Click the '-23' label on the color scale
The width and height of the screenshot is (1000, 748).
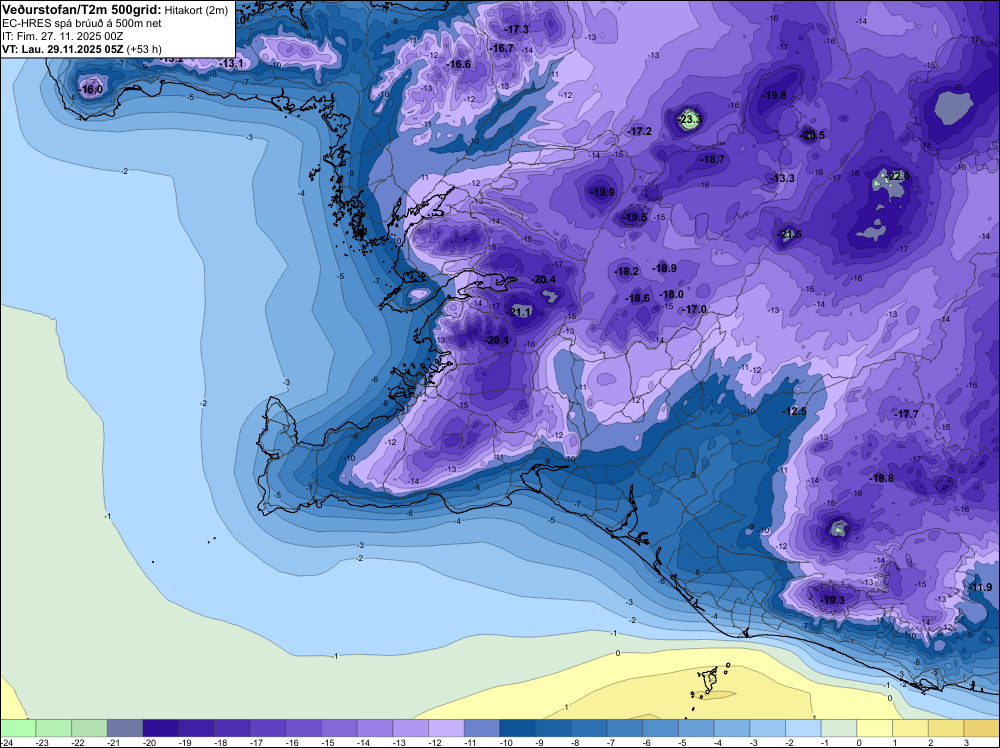(42, 742)
